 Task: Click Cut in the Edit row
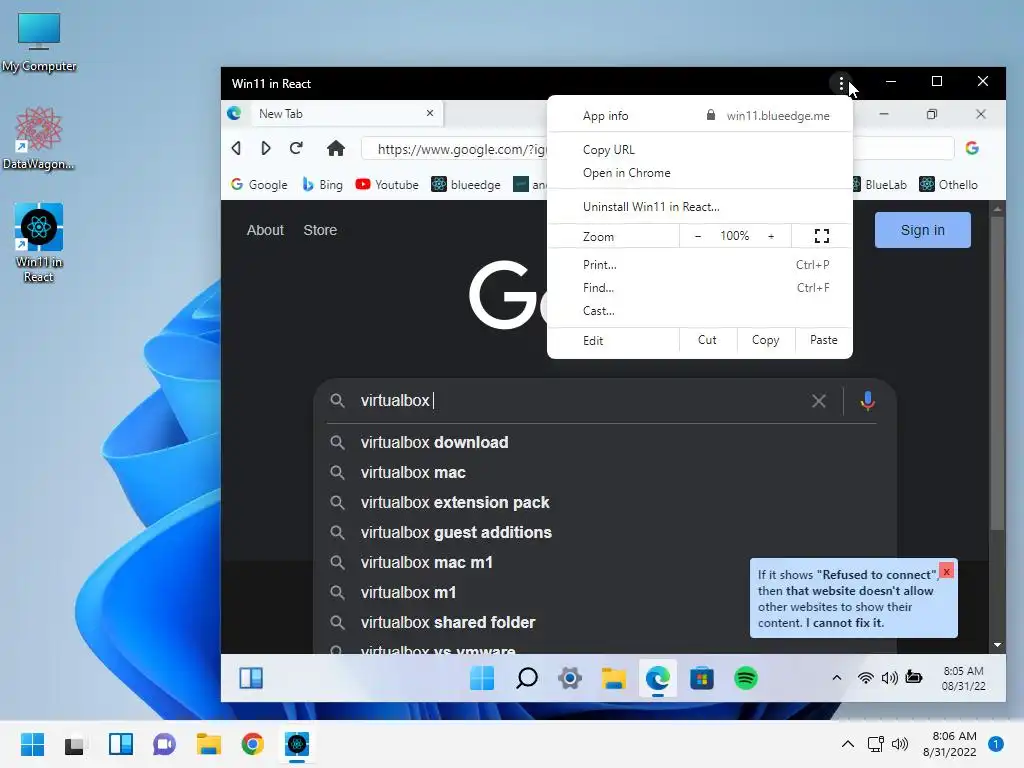(x=707, y=340)
